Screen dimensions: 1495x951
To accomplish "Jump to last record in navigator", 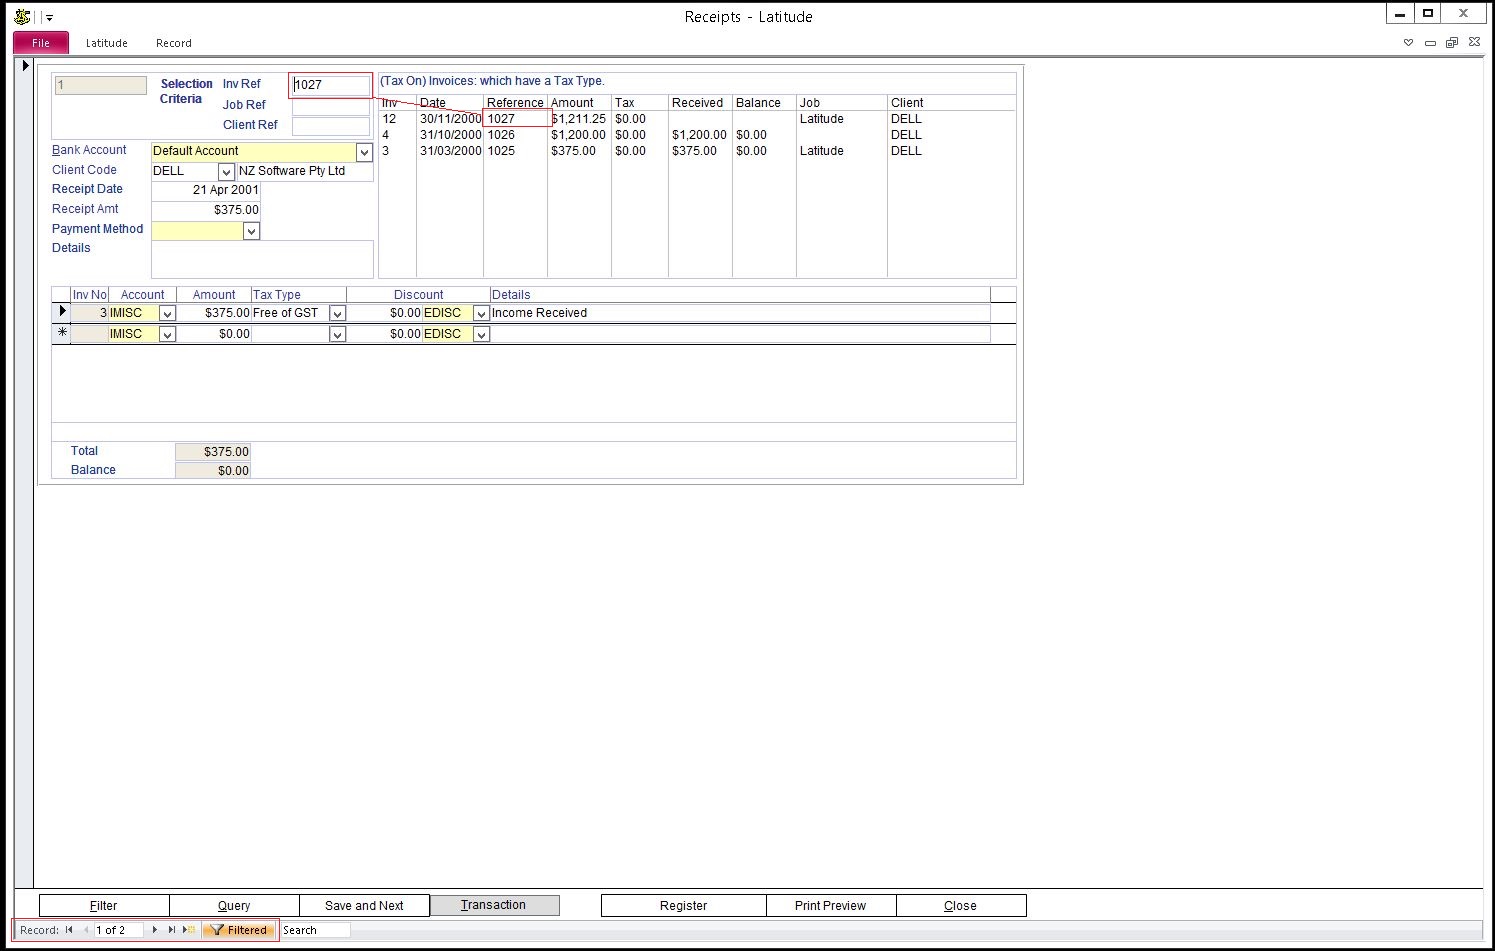I will click(x=172, y=930).
